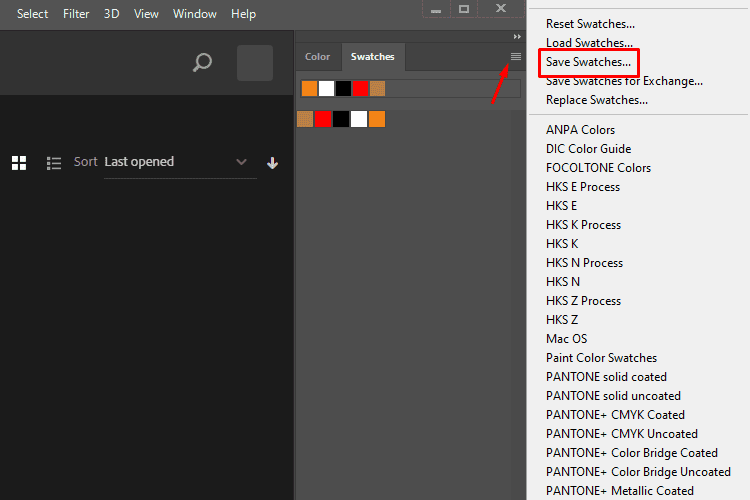
Task: Load ANPA Colors swatch library
Action: coord(580,130)
